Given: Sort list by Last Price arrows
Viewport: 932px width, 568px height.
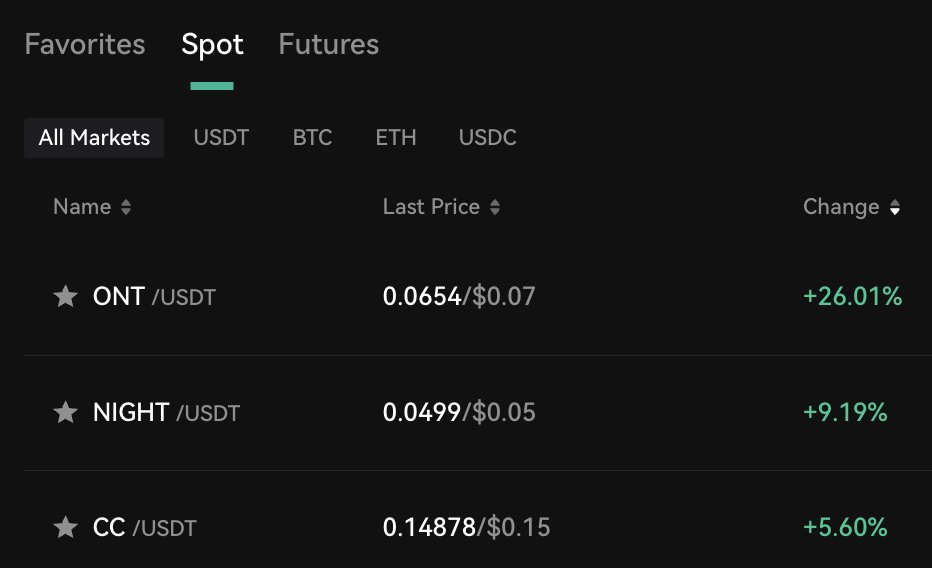Looking at the screenshot, I should [495, 208].
